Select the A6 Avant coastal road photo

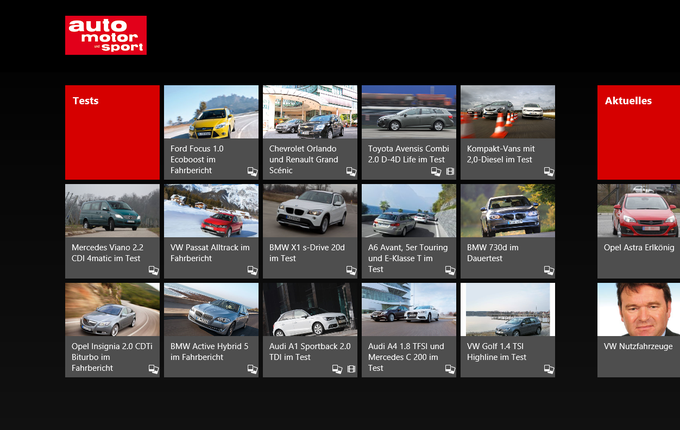[409, 211]
